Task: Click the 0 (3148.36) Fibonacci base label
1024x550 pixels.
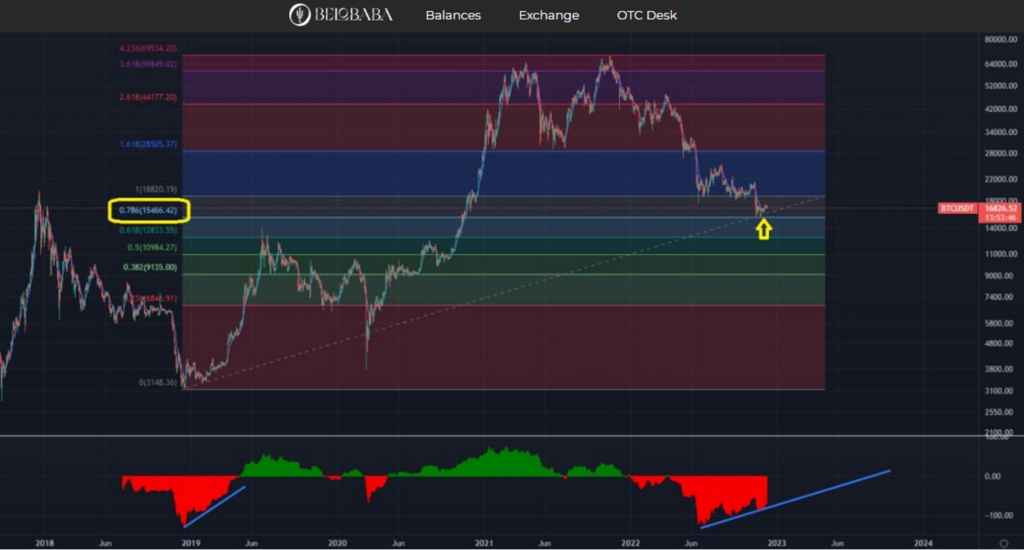Action: tap(156, 383)
